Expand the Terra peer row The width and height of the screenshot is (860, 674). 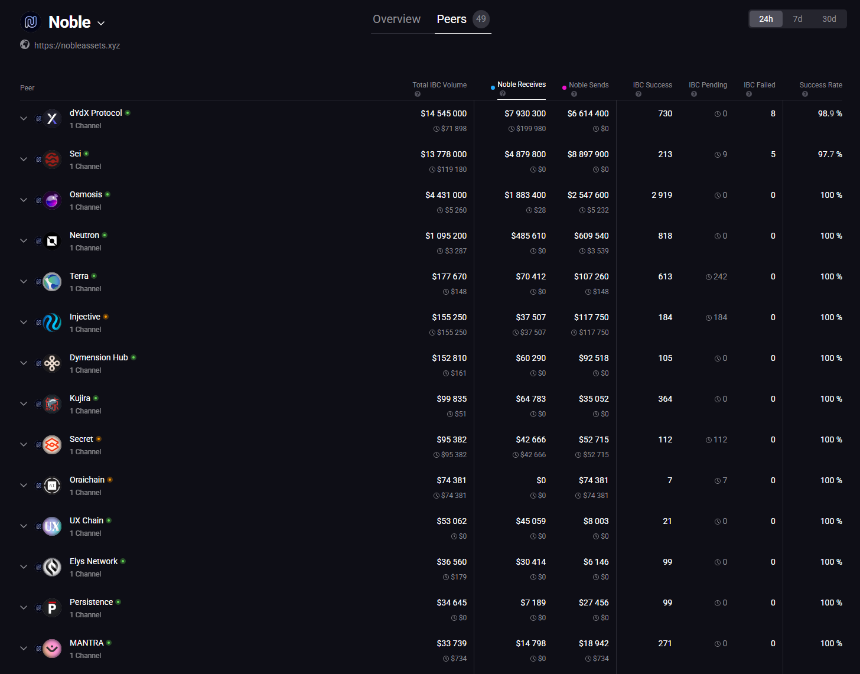point(24,281)
